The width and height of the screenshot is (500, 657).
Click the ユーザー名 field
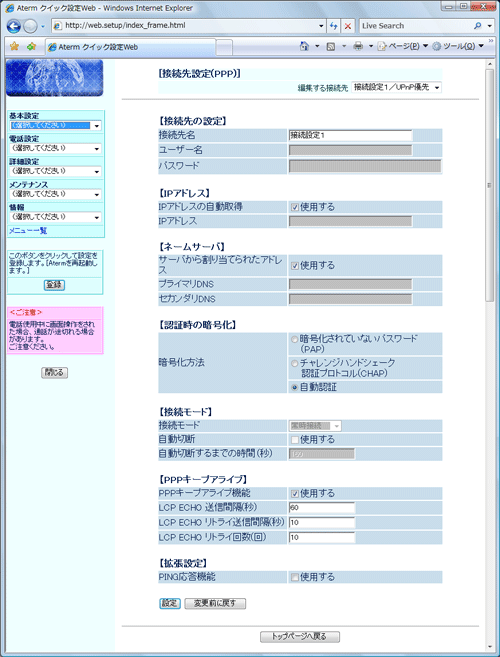351,150
